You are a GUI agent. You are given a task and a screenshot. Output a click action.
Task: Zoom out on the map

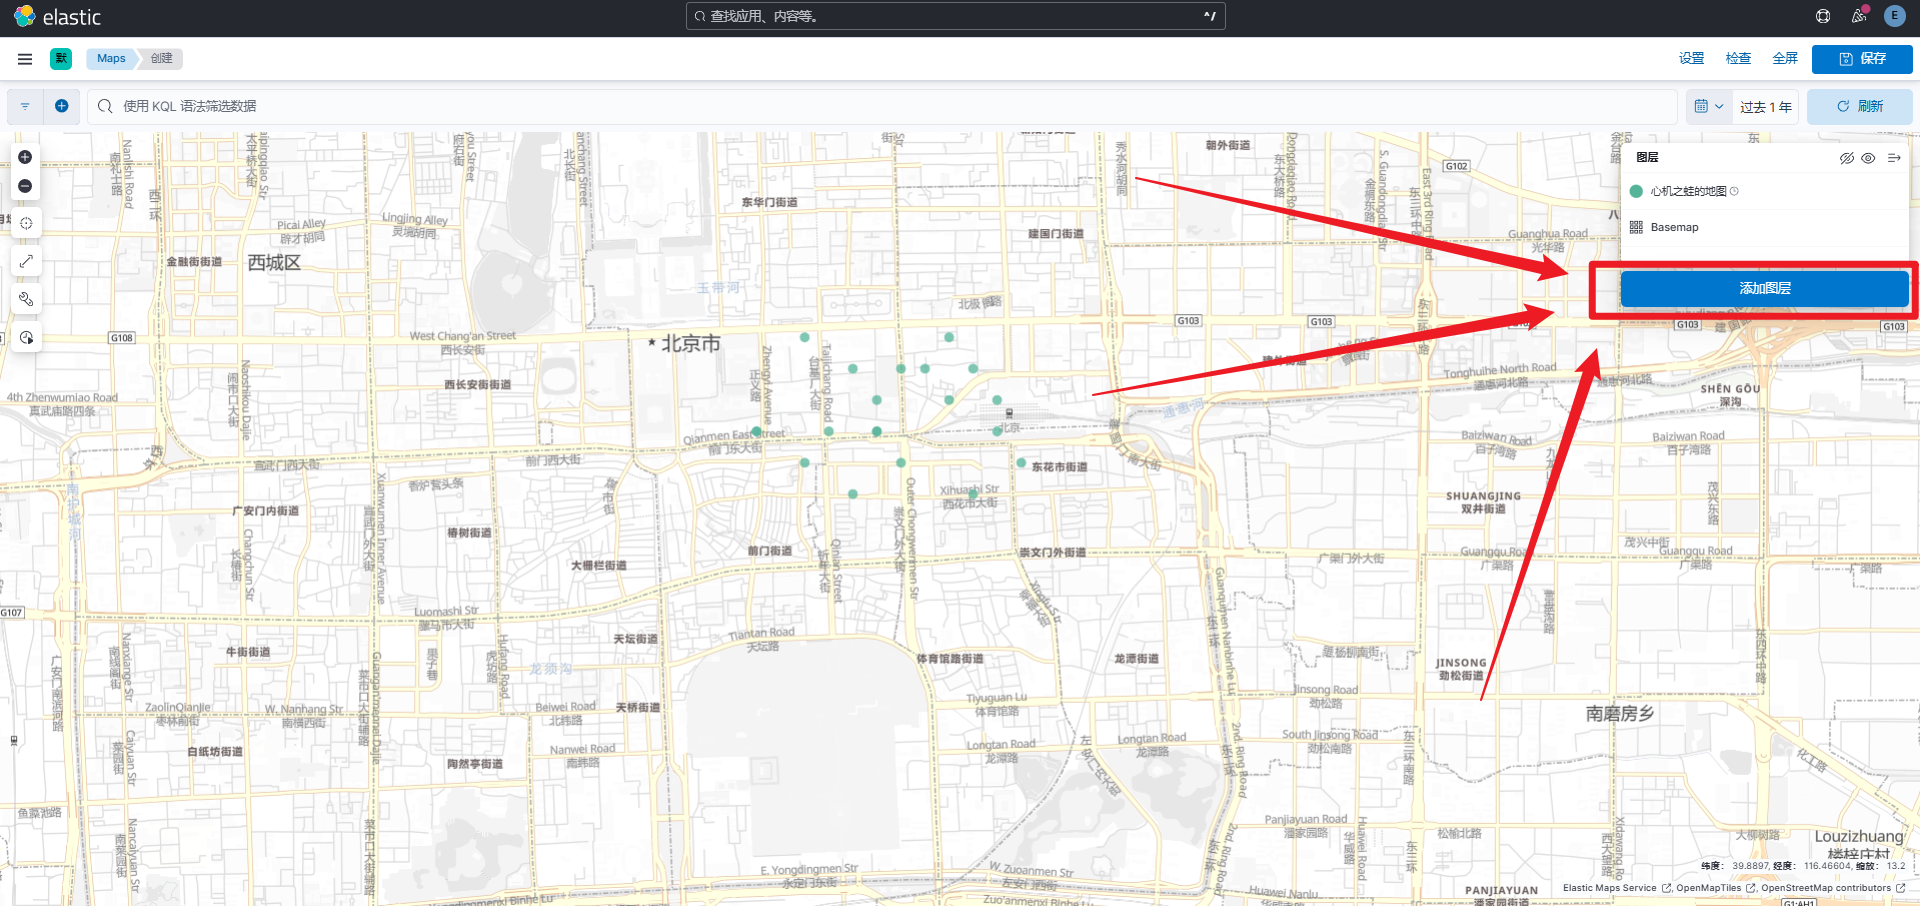tap(25, 186)
